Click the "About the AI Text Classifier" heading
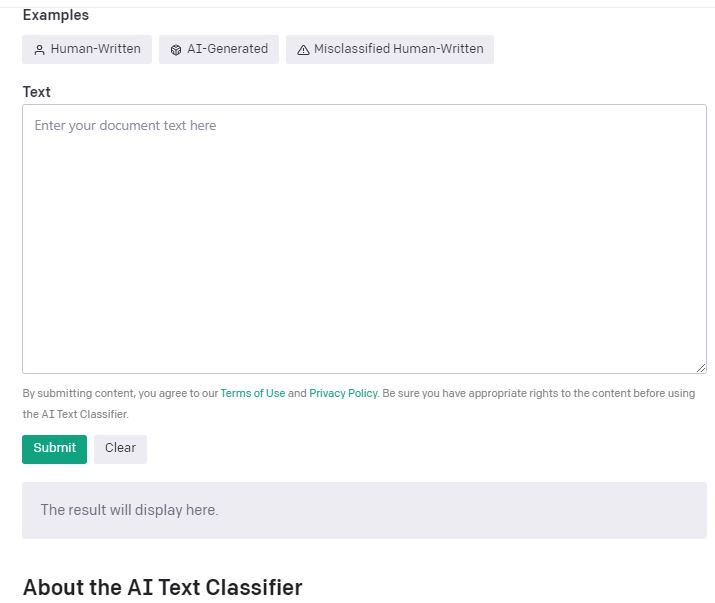Viewport: 715px width, 603px height. pos(162,587)
